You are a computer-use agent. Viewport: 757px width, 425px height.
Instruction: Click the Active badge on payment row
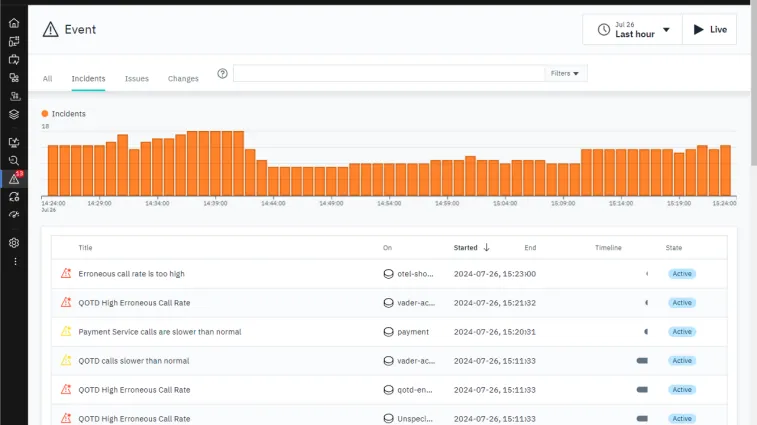pyautogui.click(x=682, y=332)
